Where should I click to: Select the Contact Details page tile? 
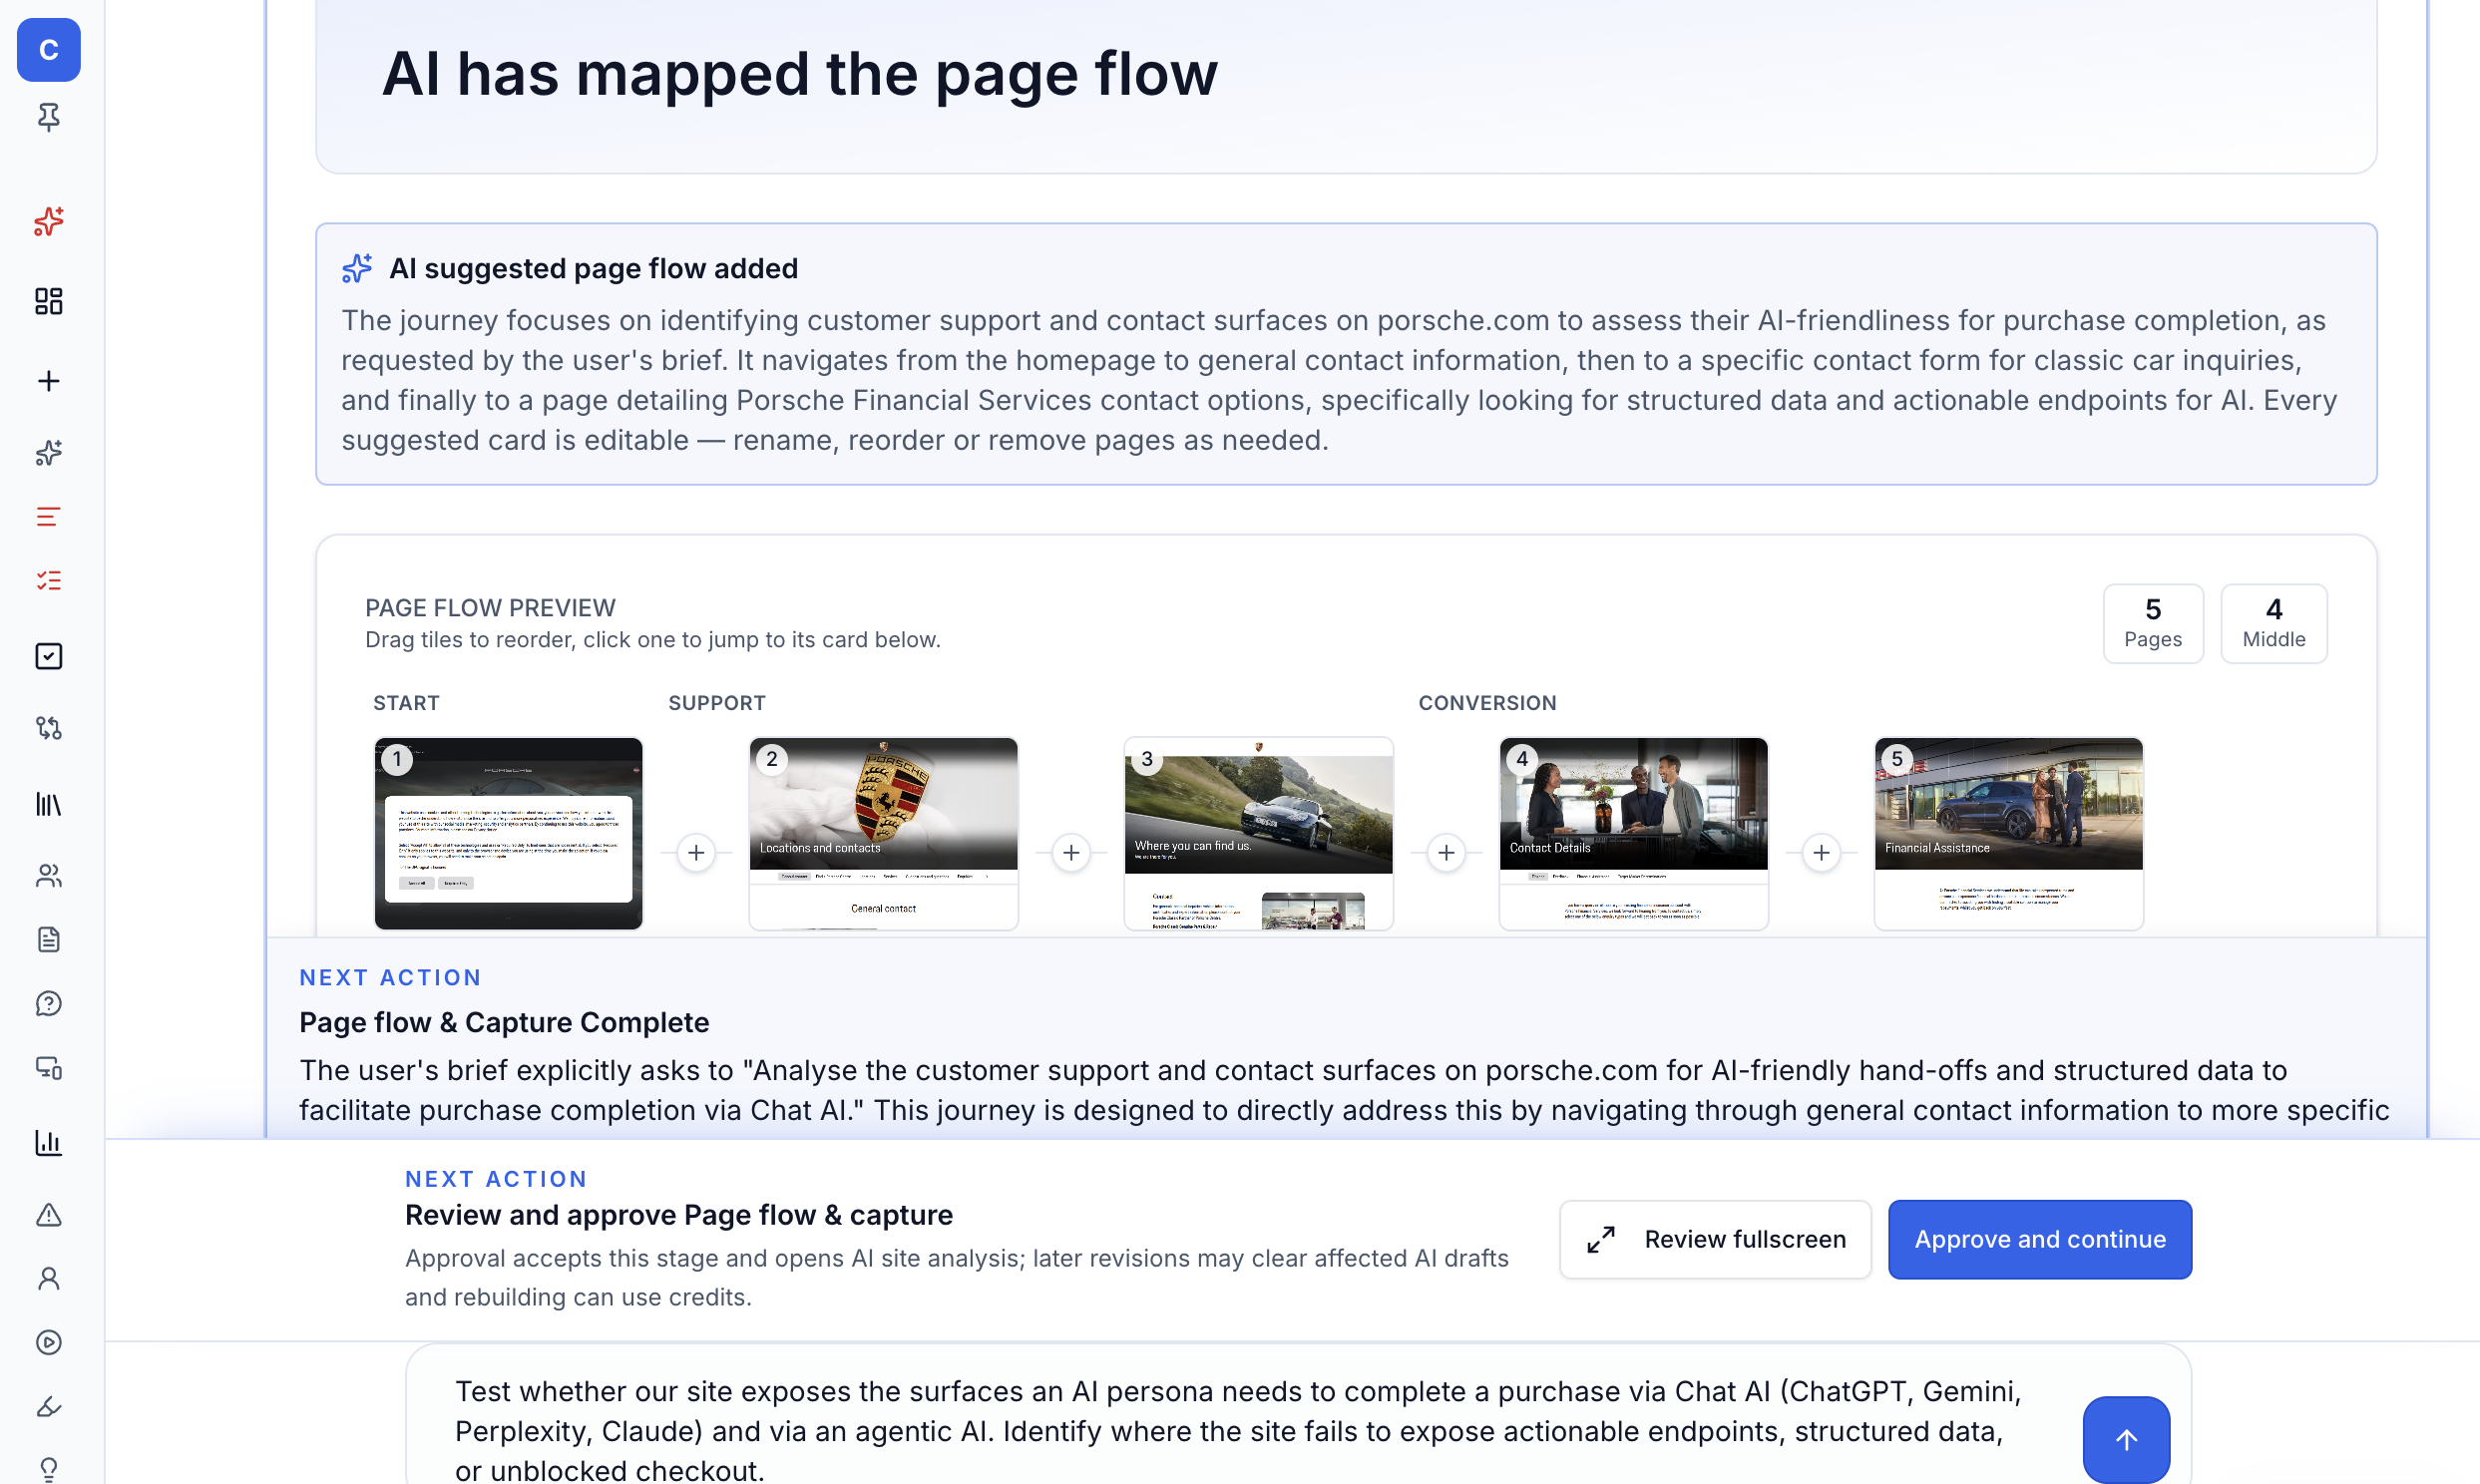pos(1633,833)
